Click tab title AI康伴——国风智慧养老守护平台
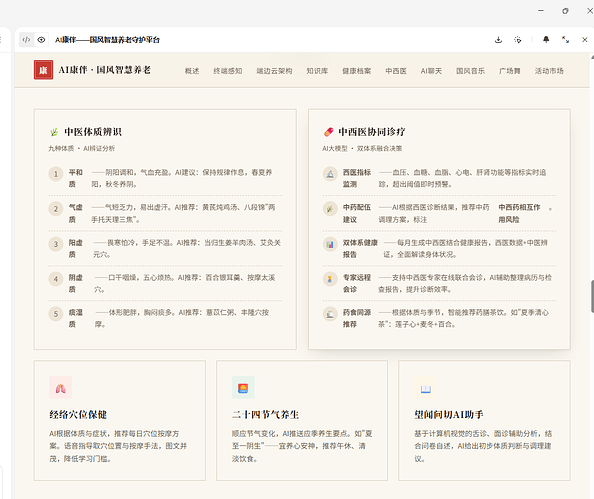 [x=107, y=40]
